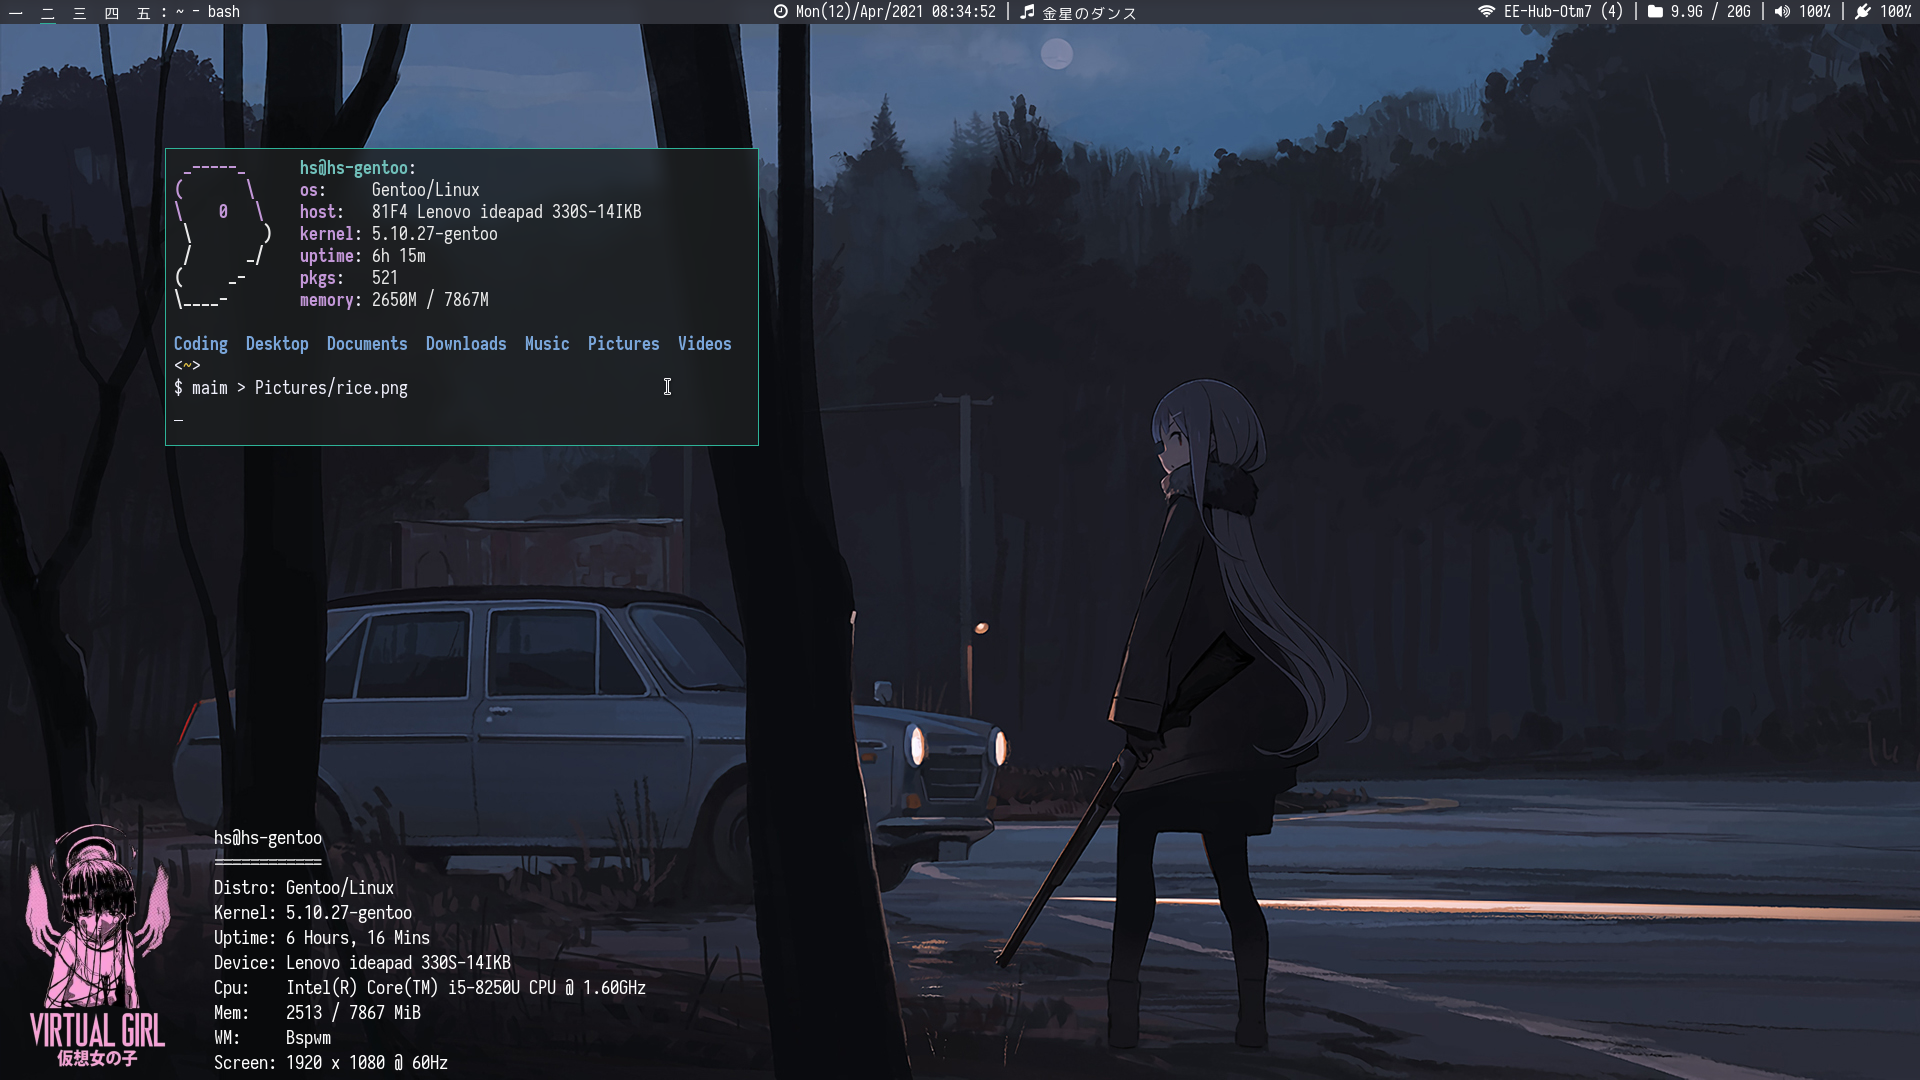Click the speaker volume icon

[1782, 12]
